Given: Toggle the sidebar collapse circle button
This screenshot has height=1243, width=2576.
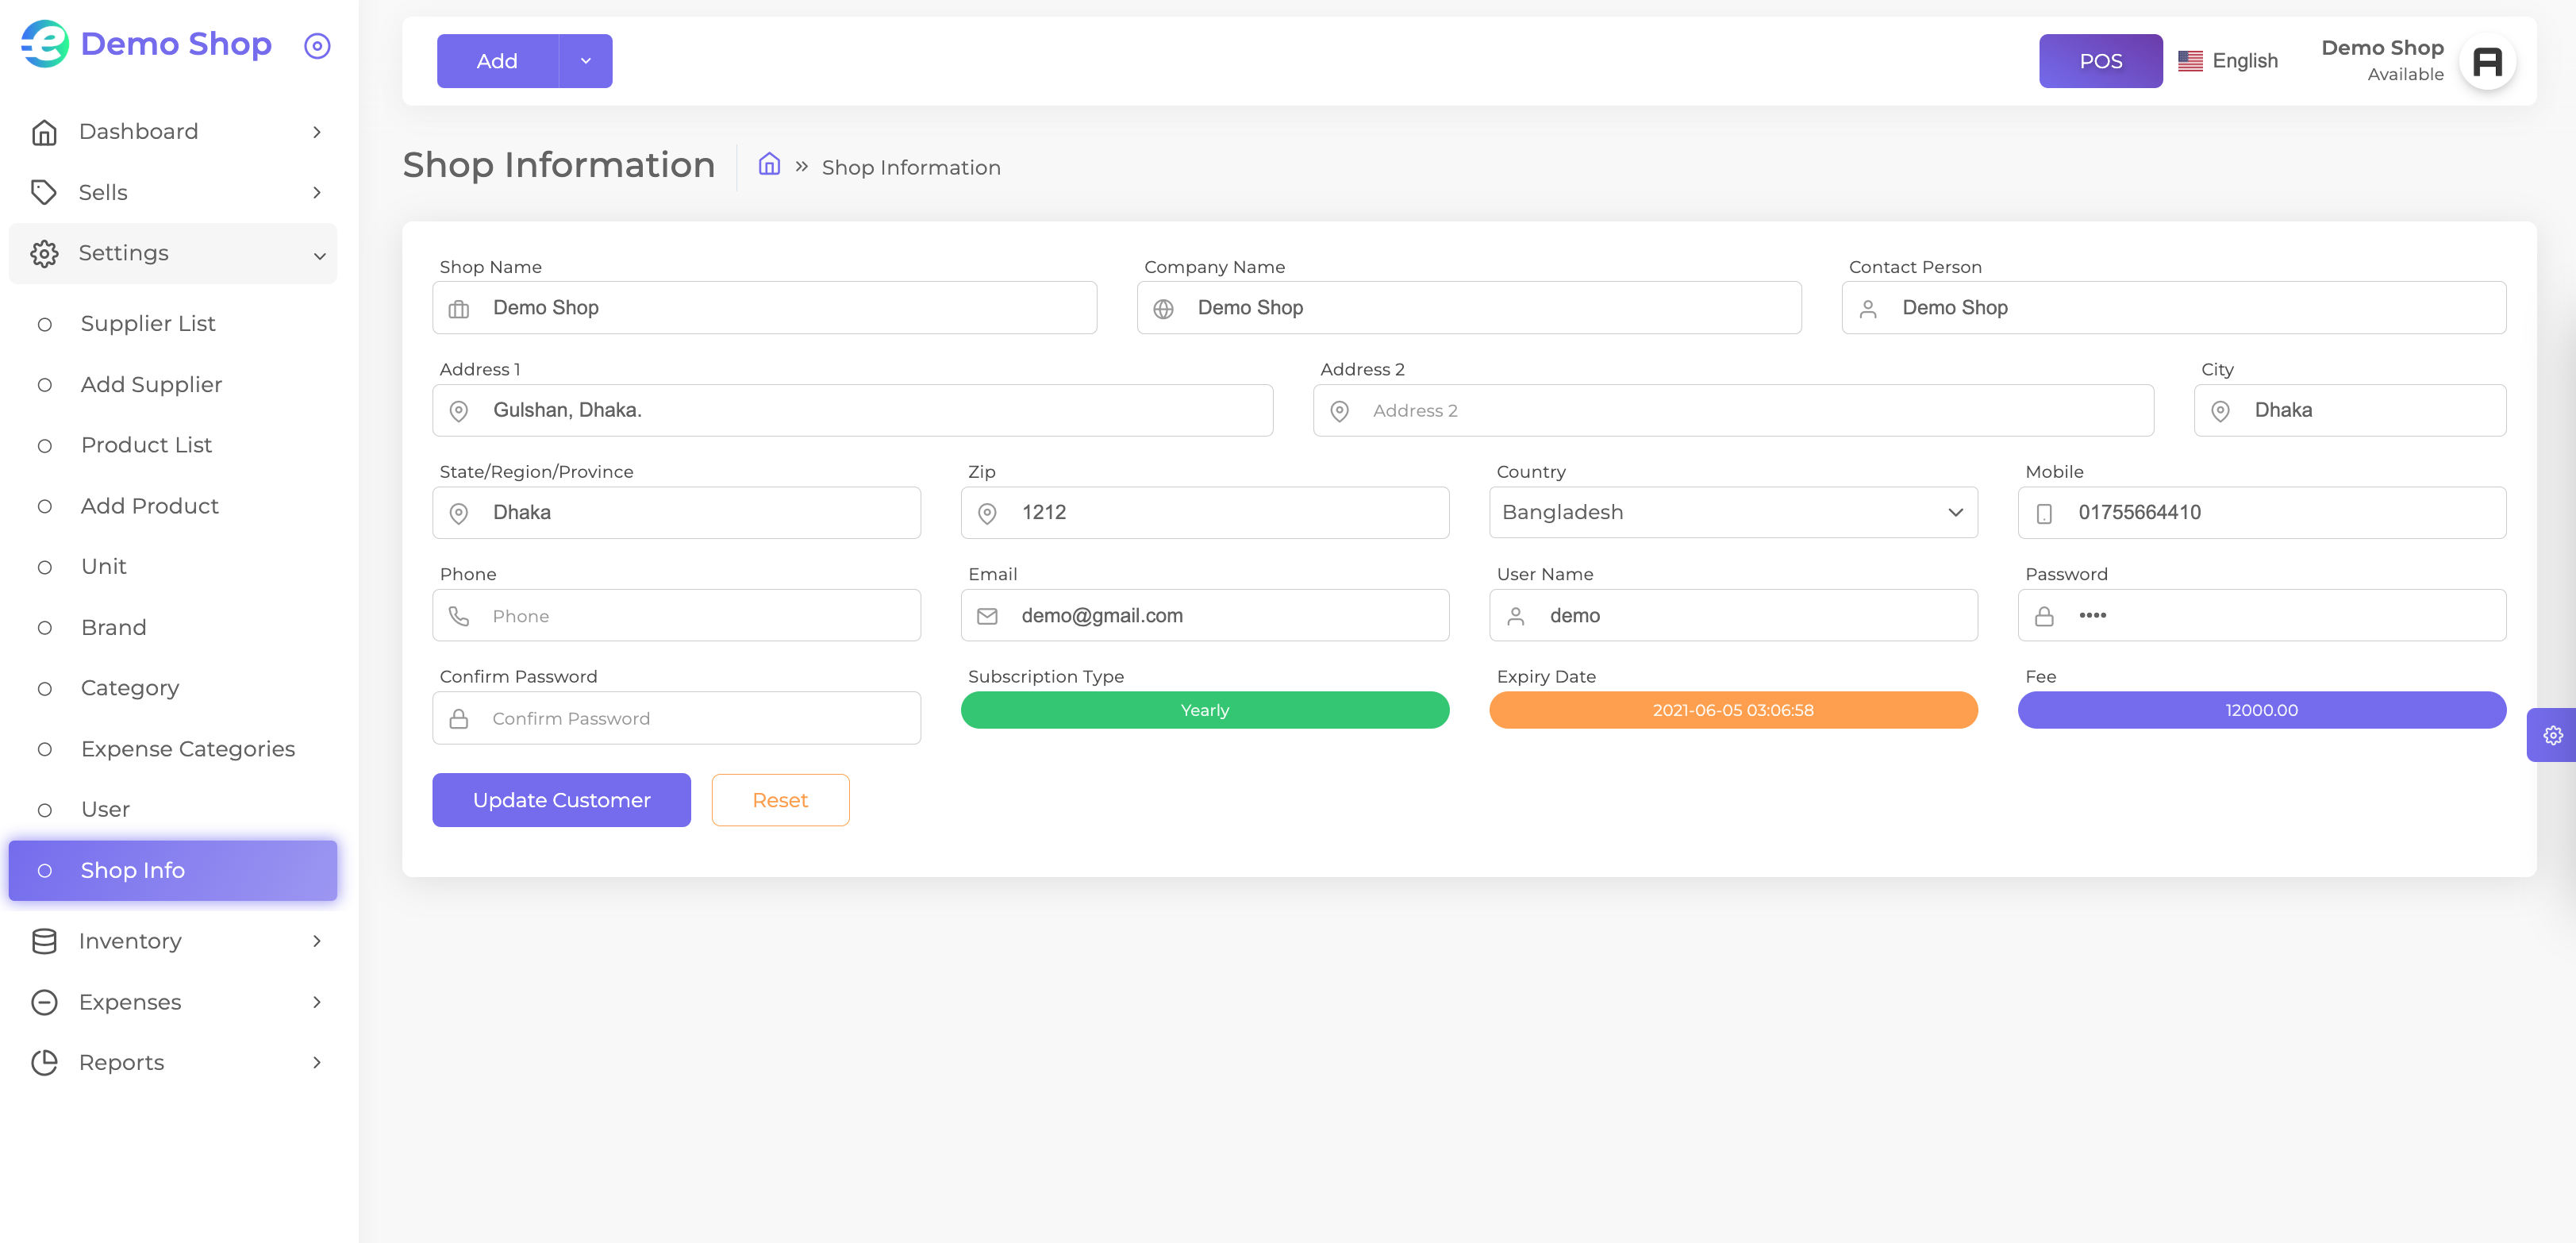Looking at the screenshot, I should click(317, 46).
